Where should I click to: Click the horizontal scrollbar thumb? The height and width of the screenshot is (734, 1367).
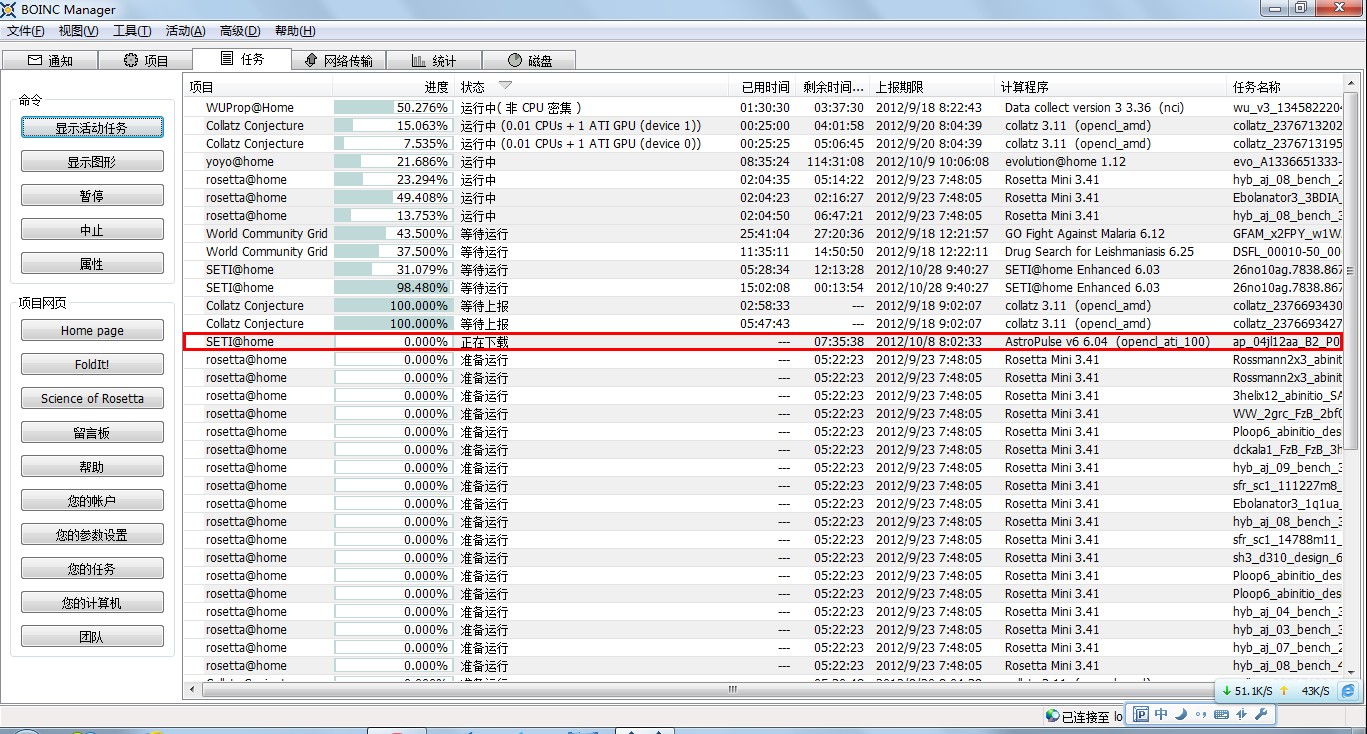coord(732,689)
